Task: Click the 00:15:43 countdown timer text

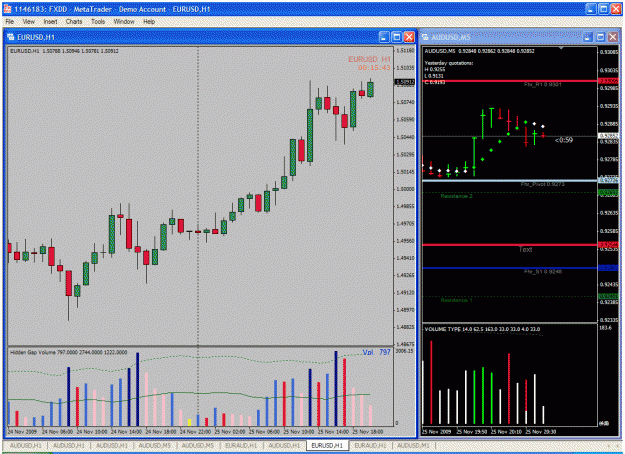Action: tap(374, 68)
